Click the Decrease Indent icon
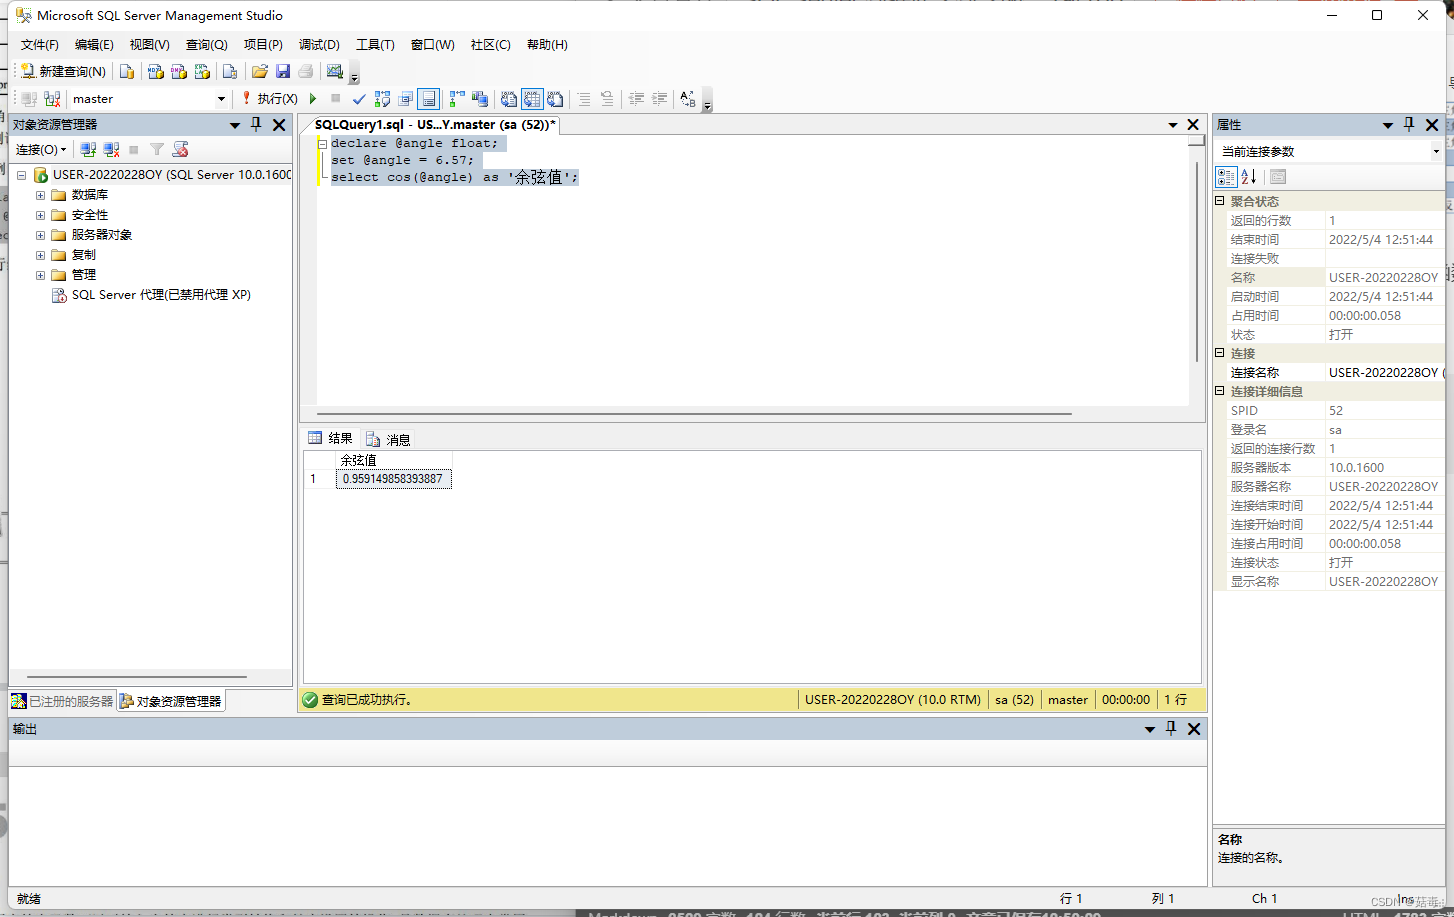 [636, 99]
